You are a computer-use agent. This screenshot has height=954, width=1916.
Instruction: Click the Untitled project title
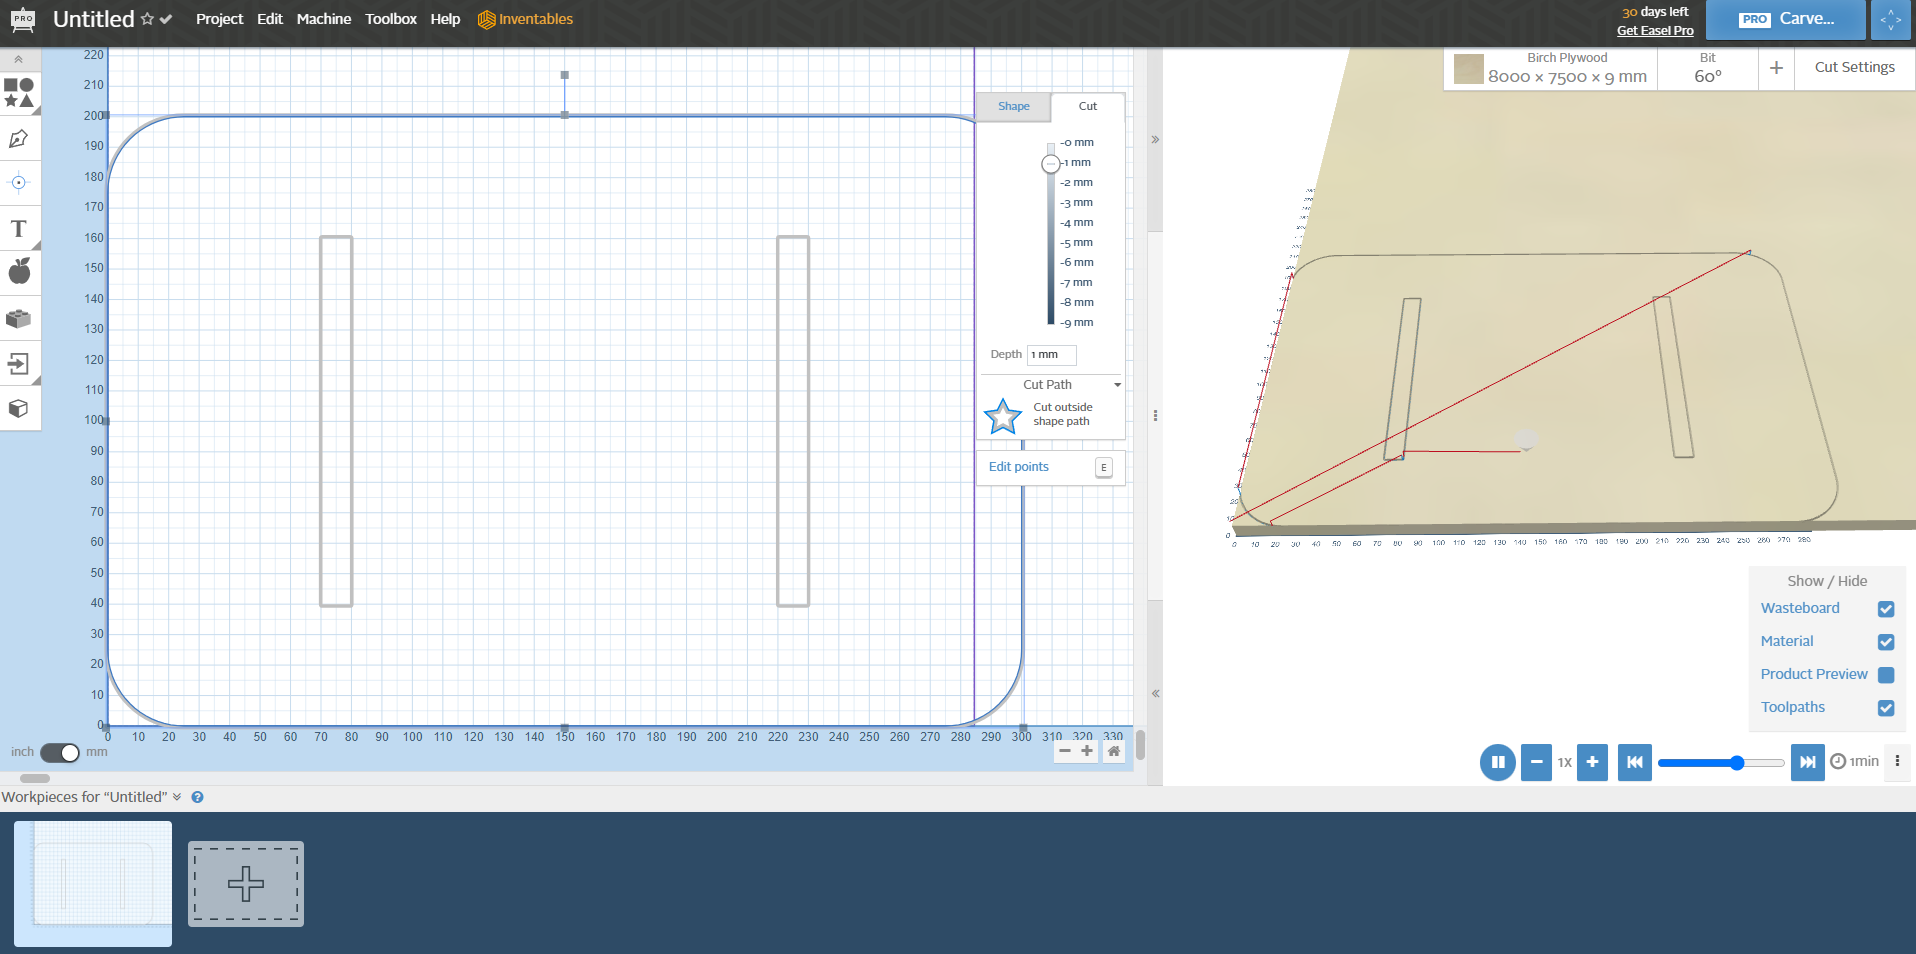93,19
